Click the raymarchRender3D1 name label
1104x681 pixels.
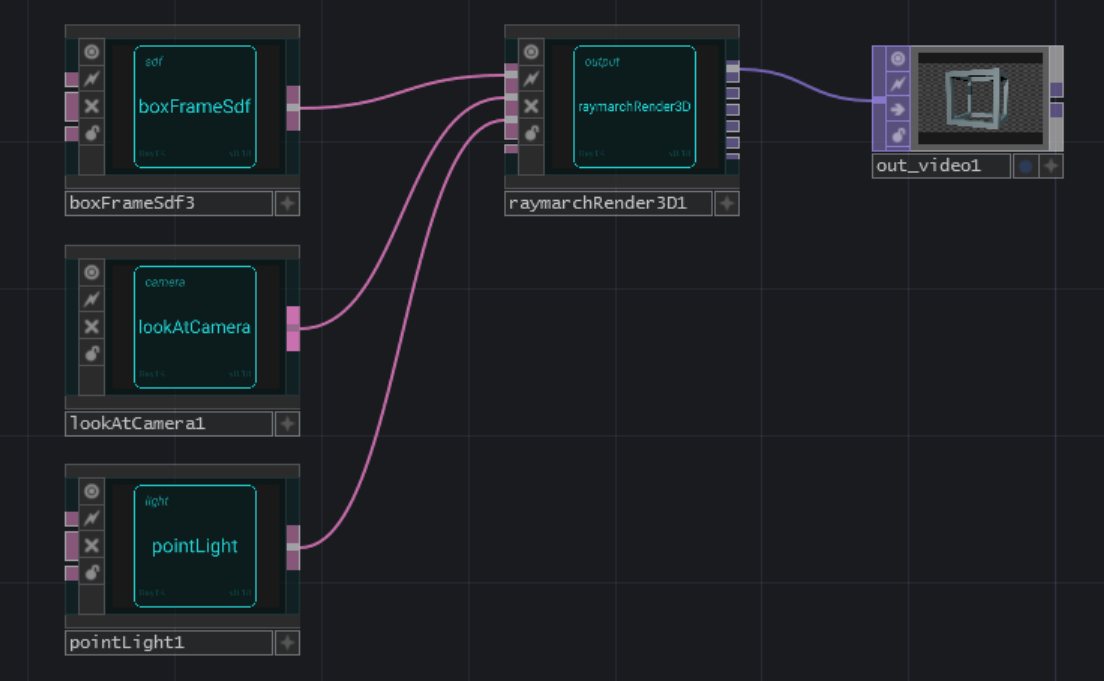tap(608, 204)
